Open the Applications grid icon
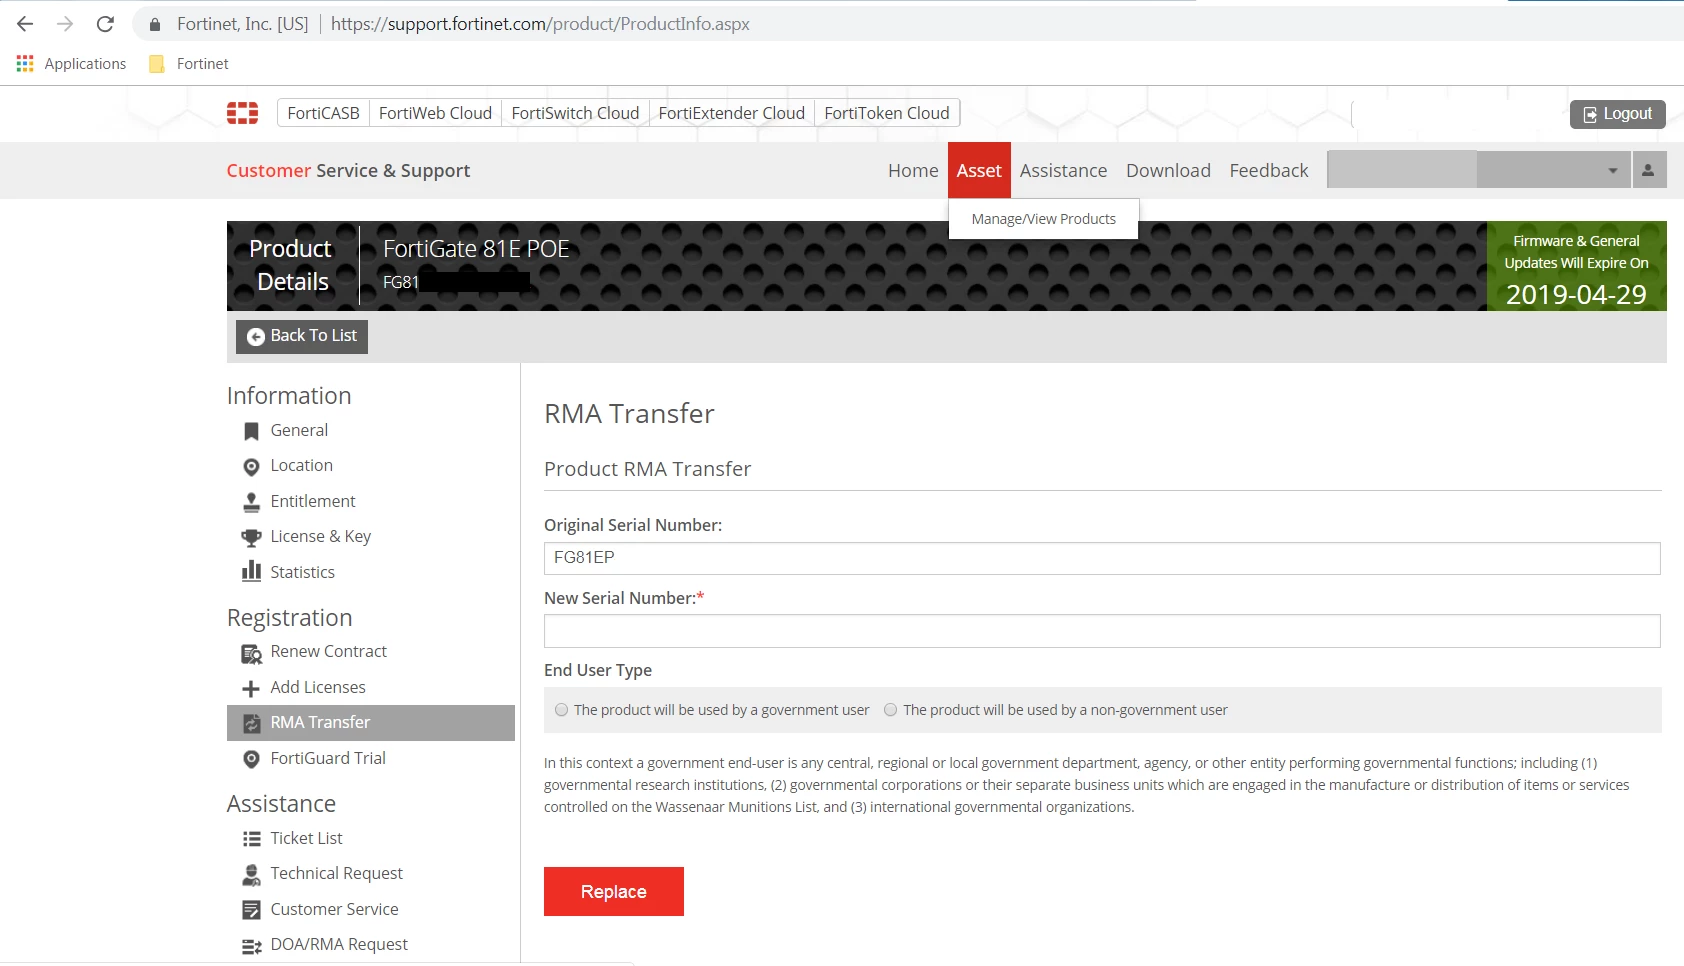This screenshot has height=966, width=1684. 25,63
